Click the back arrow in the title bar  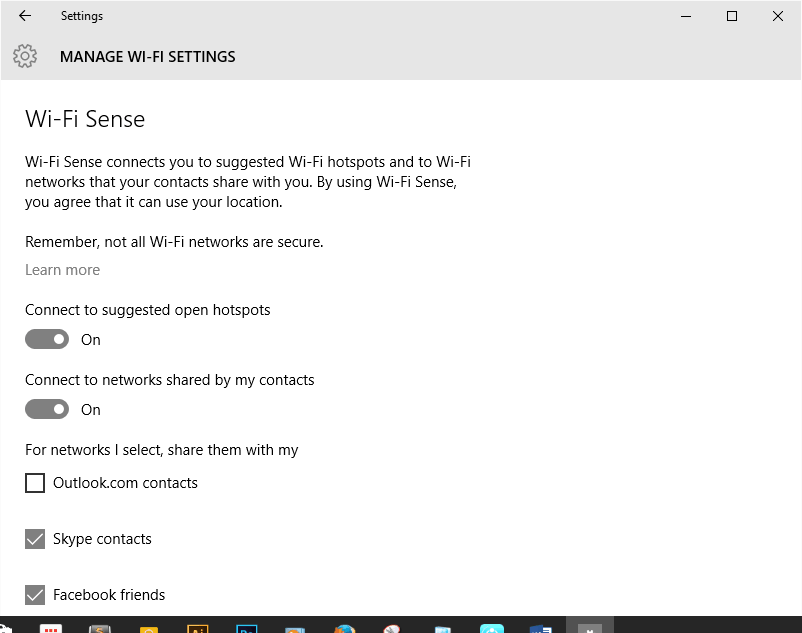(25, 16)
